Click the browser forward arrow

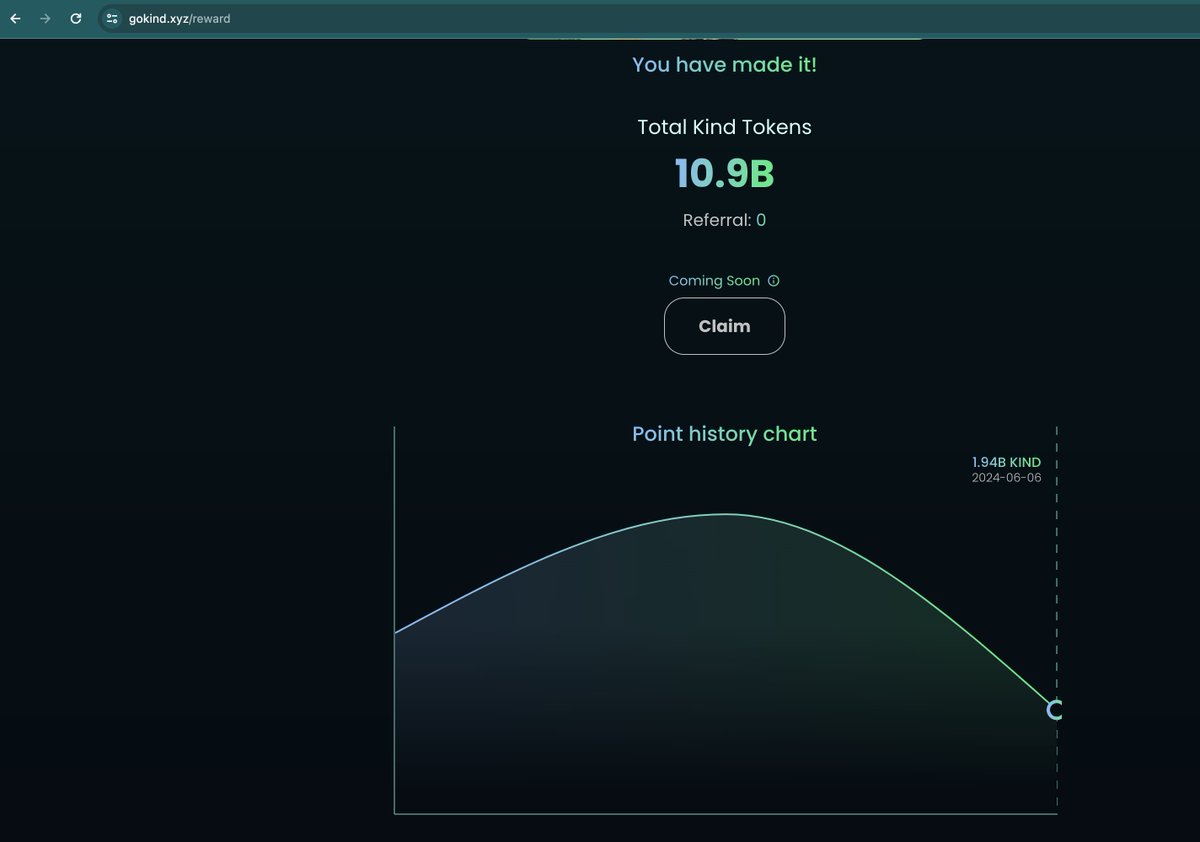(45, 19)
